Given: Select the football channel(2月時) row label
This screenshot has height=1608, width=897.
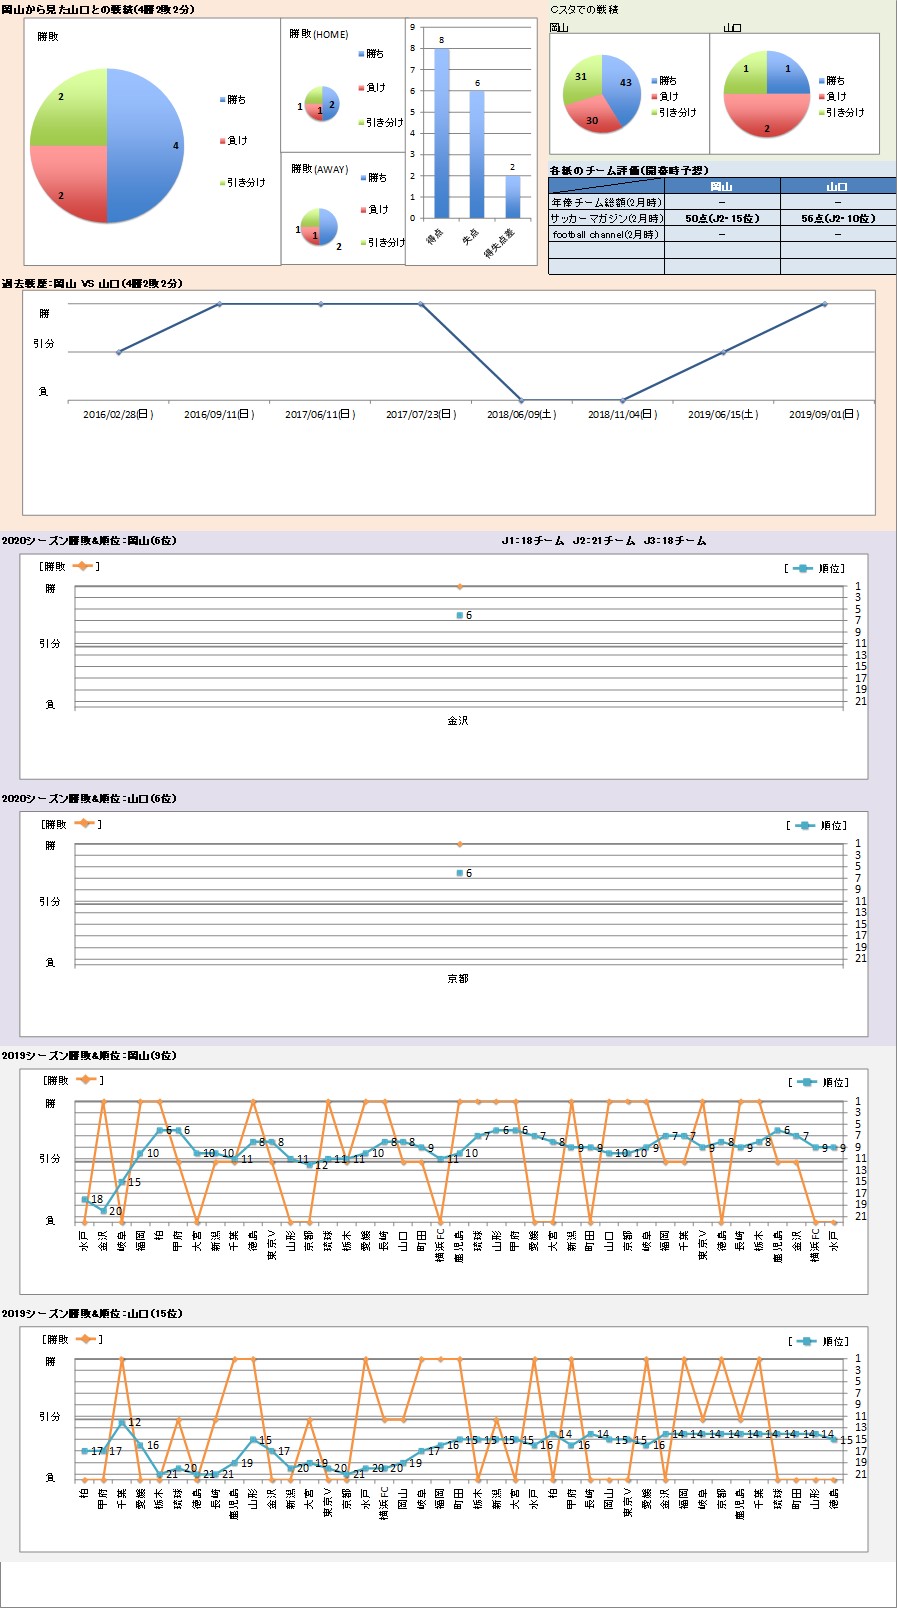Looking at the screenshot, I should point(606,234).
